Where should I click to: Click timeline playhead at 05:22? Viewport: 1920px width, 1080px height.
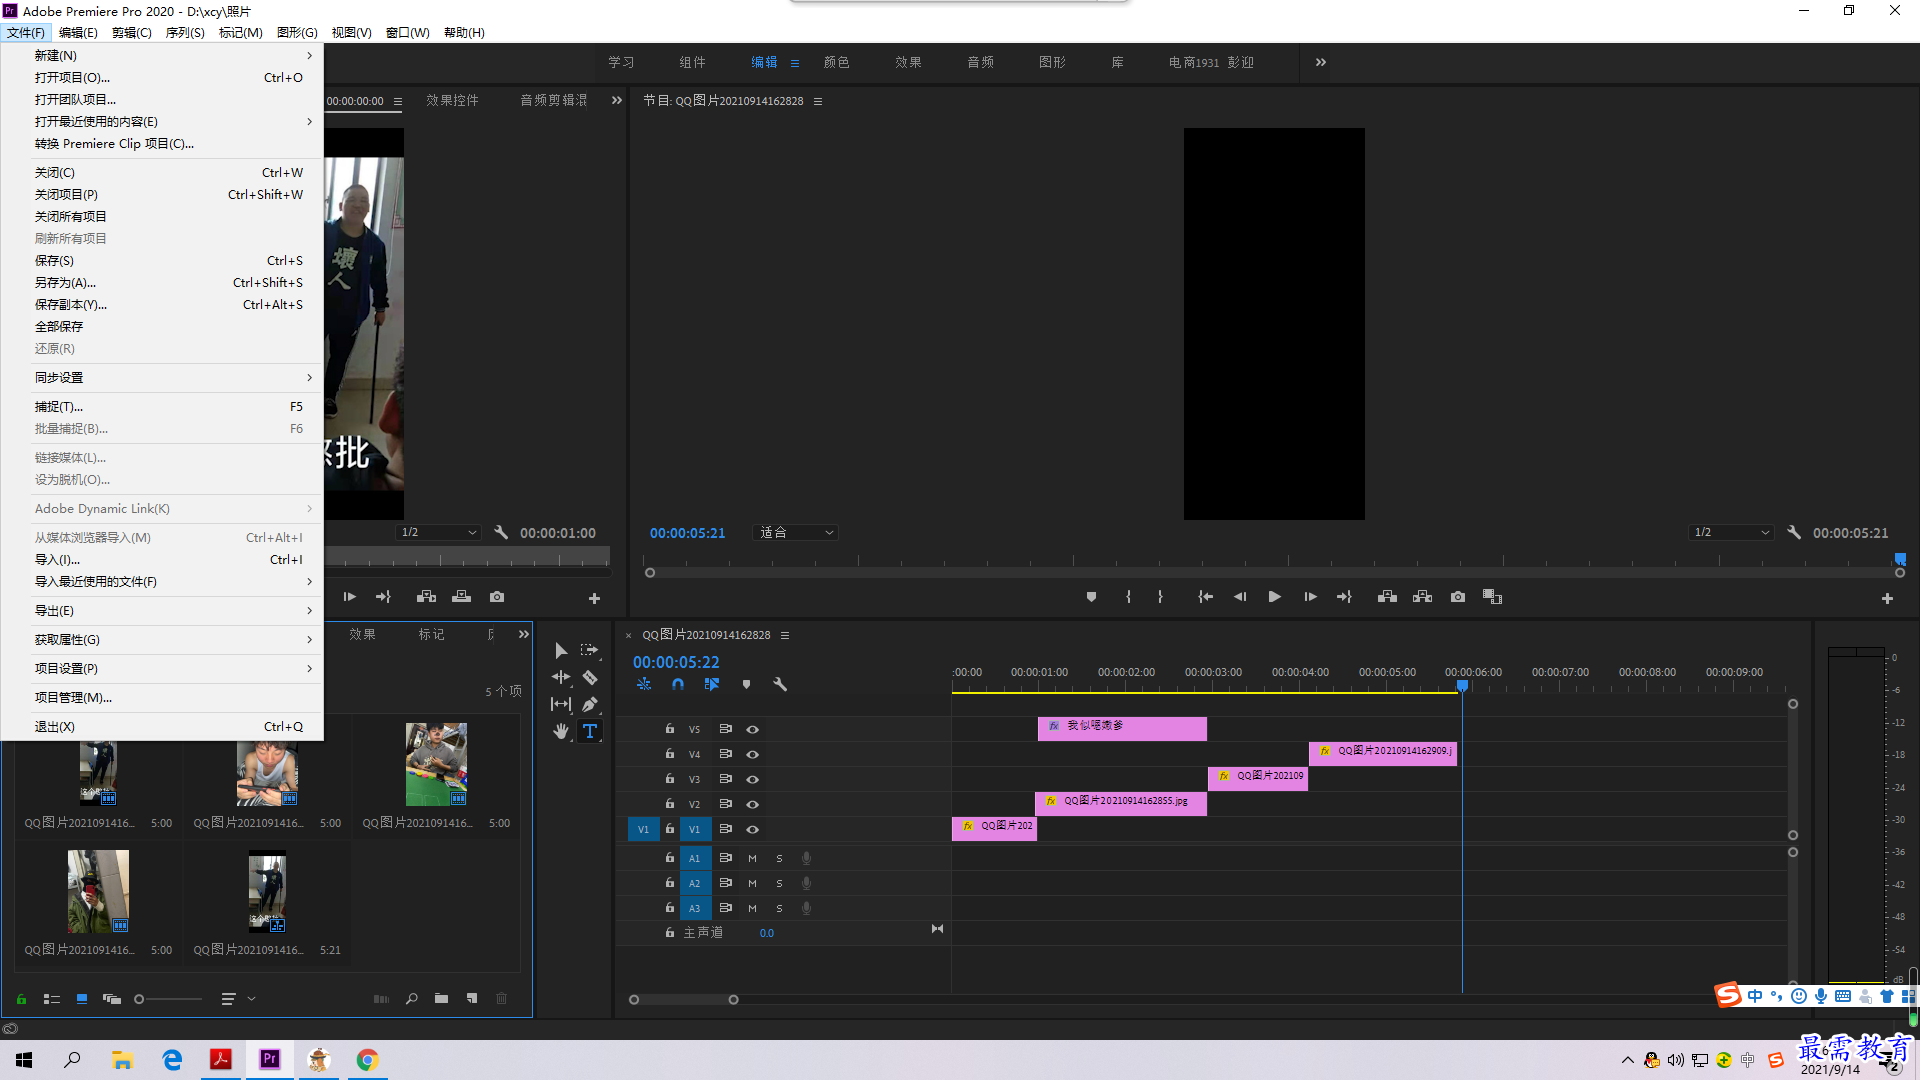[x=1462, y=686]
